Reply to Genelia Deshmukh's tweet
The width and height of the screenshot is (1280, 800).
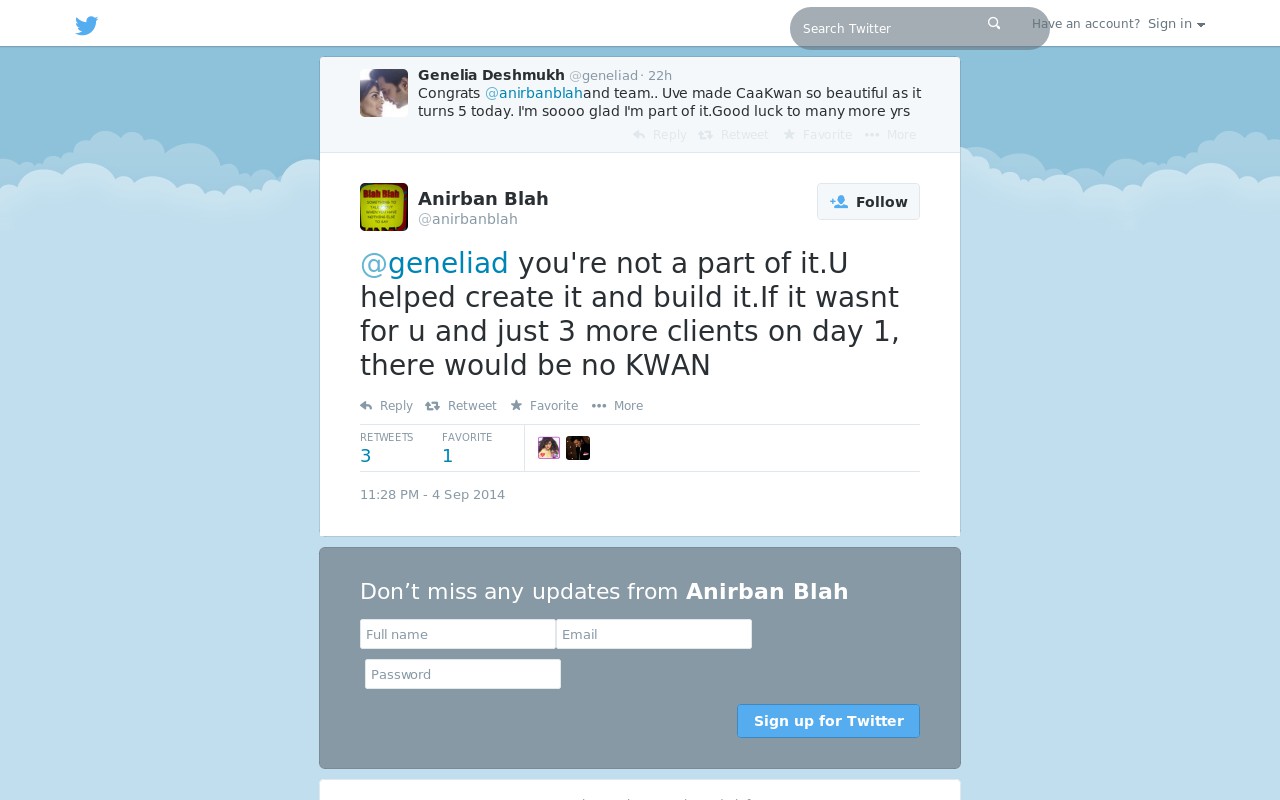tap(660, 135)
